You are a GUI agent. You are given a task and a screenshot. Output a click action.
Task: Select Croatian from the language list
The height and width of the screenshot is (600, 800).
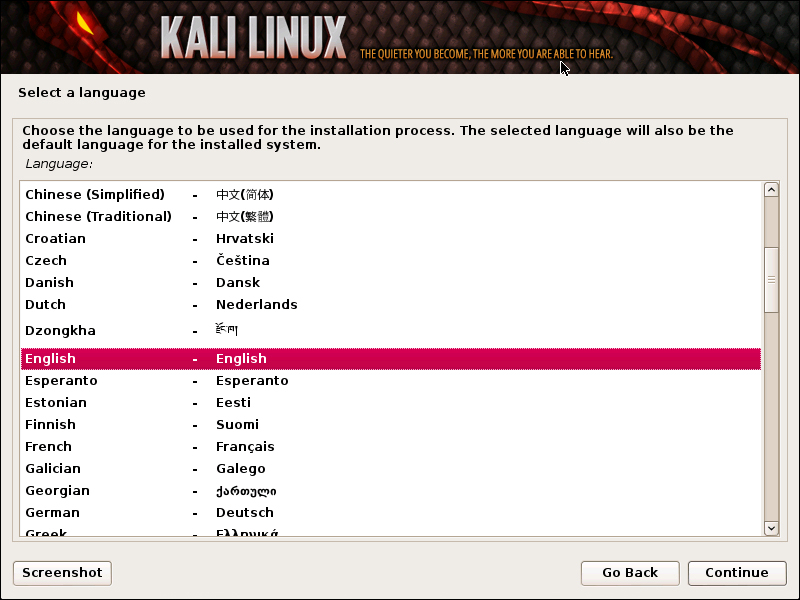coord(391,238)
